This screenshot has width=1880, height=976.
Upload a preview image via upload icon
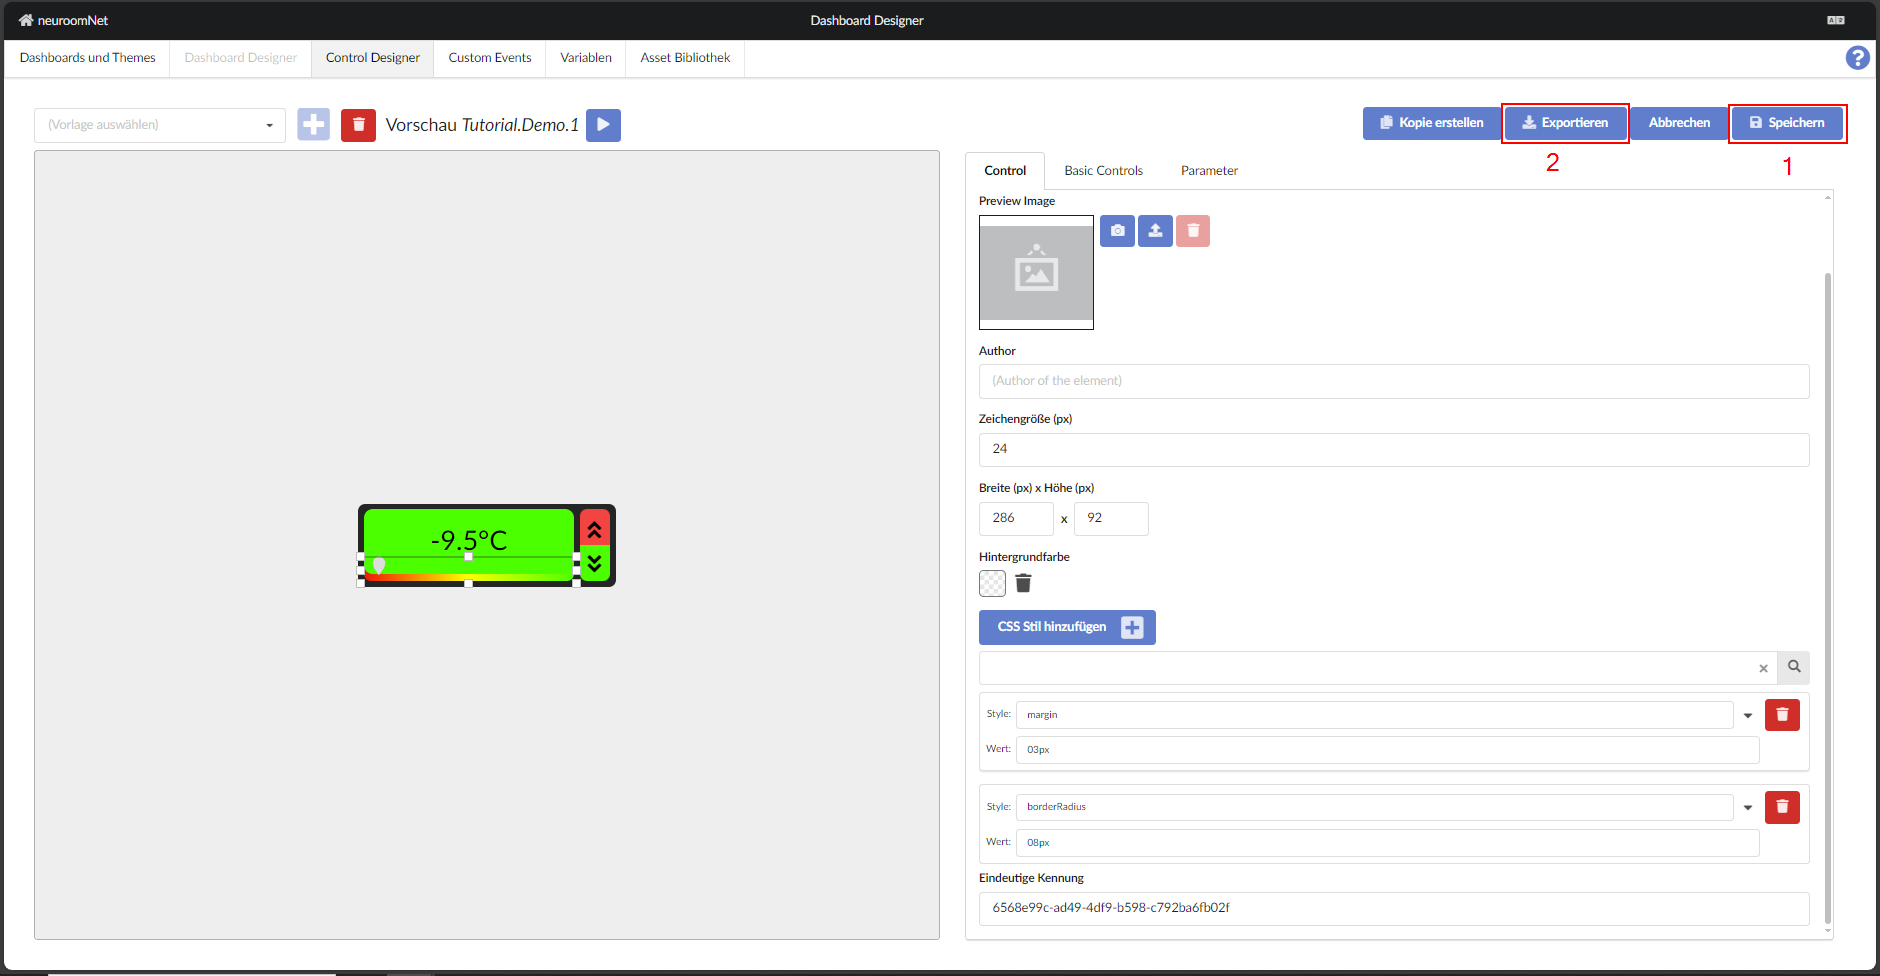[1155, 231]
